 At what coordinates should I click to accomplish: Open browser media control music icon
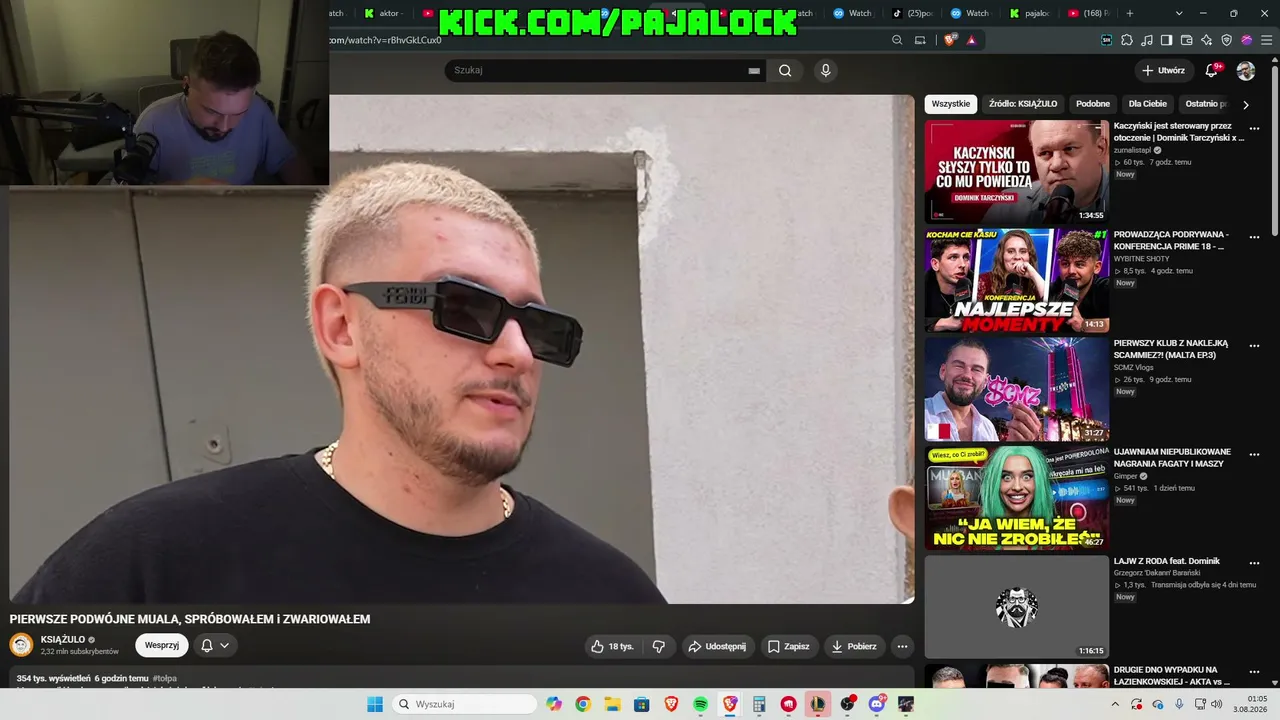coord(1147,40)
